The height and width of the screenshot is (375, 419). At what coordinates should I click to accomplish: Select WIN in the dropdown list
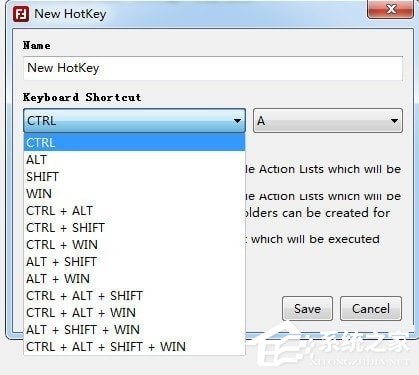point(134,194)
